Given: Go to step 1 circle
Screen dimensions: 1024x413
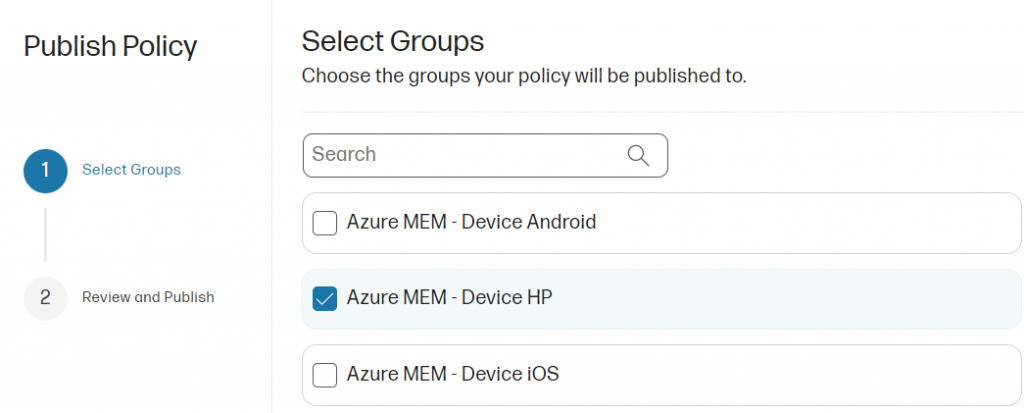Looking at the screenshot, I should pyautogui.click(x=45, y=171).
